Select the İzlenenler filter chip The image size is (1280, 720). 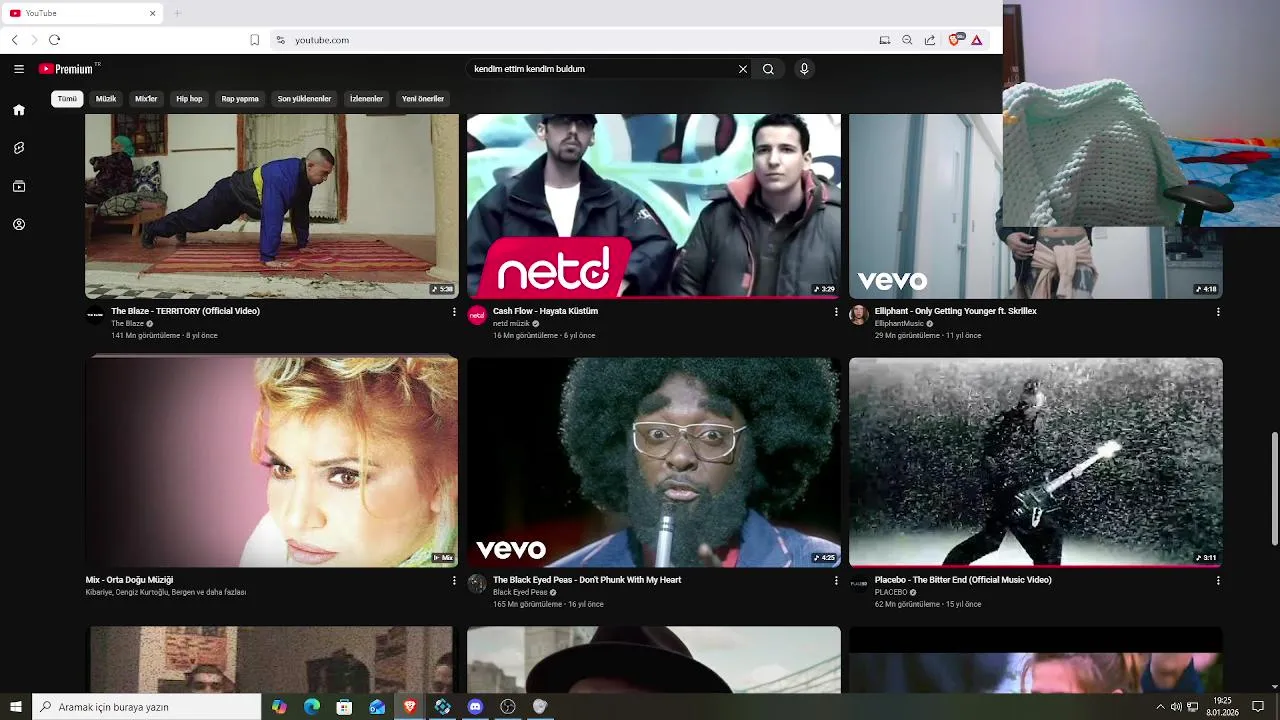click(366, 99)
